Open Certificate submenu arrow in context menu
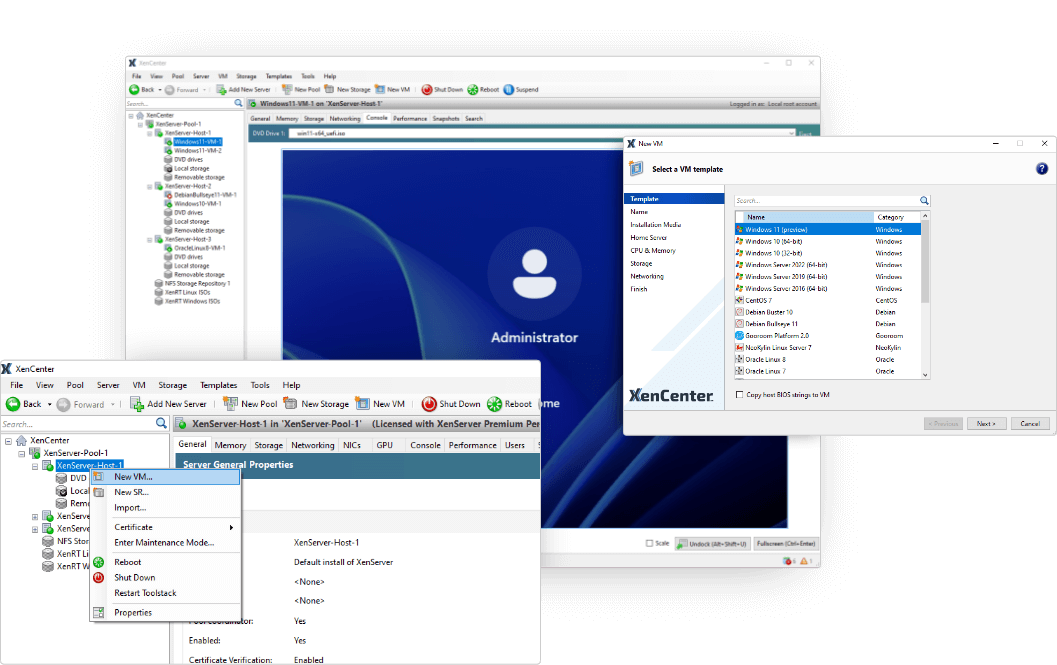This screenshot has width=1057, height=665. [231, 527]
